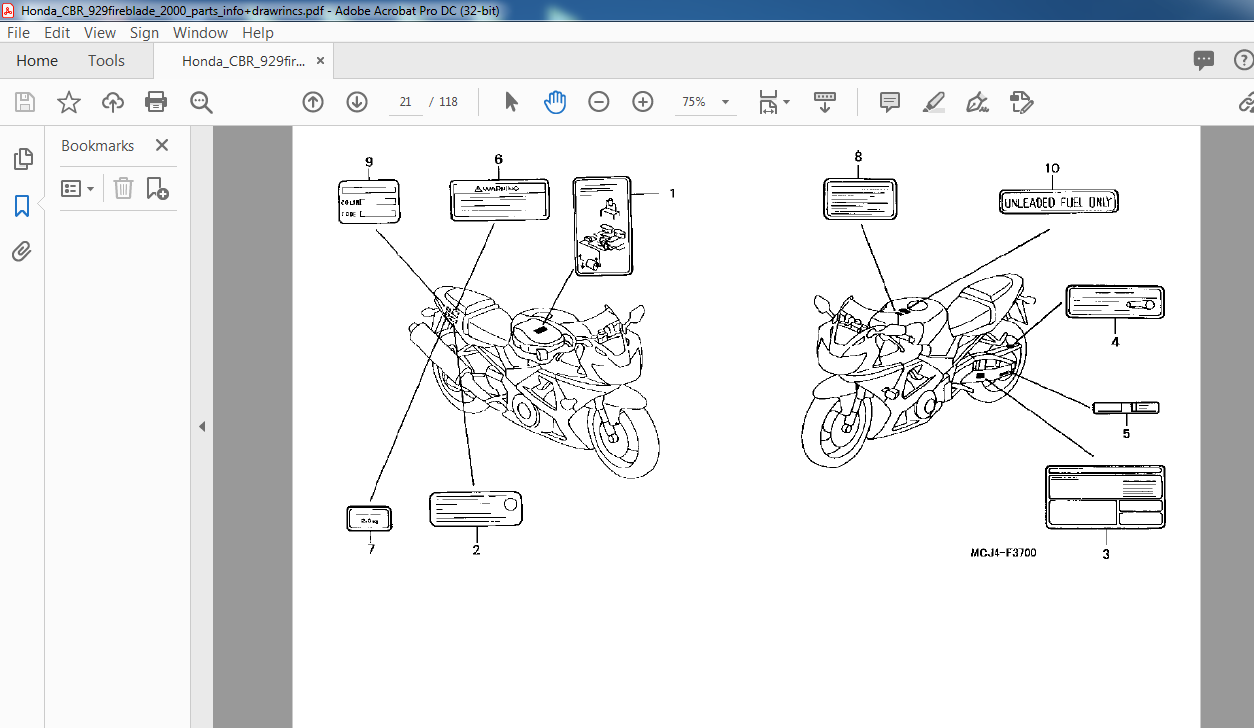Click the stamp tool icon
Viewport: 1254px width, 728px height.
(1021, 102)
